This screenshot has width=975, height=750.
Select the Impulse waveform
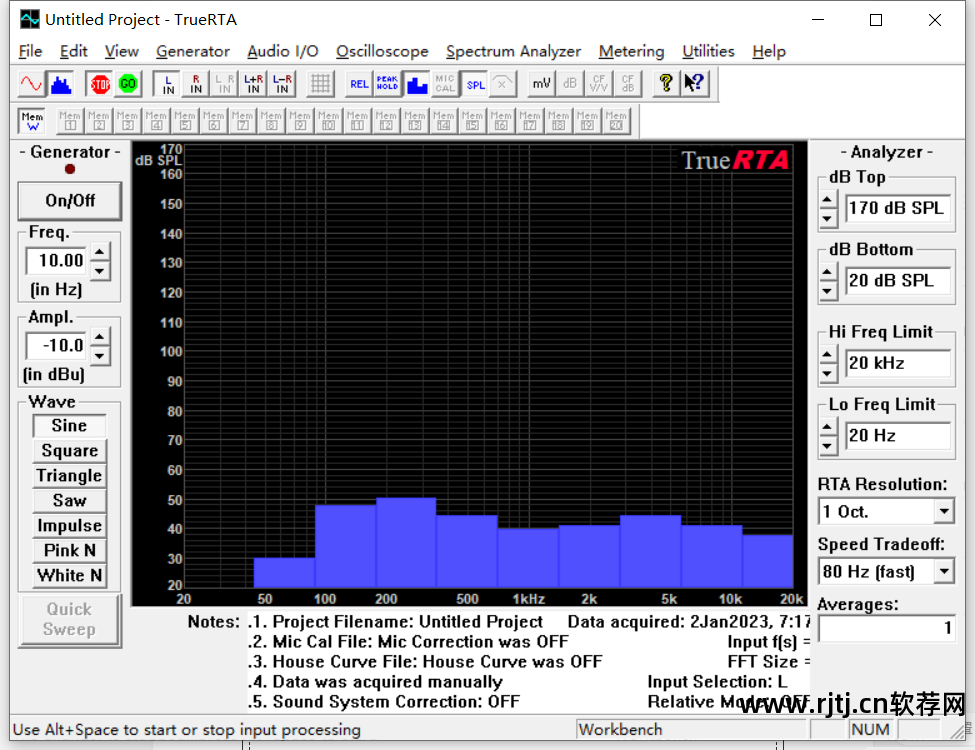click(69, 525)
